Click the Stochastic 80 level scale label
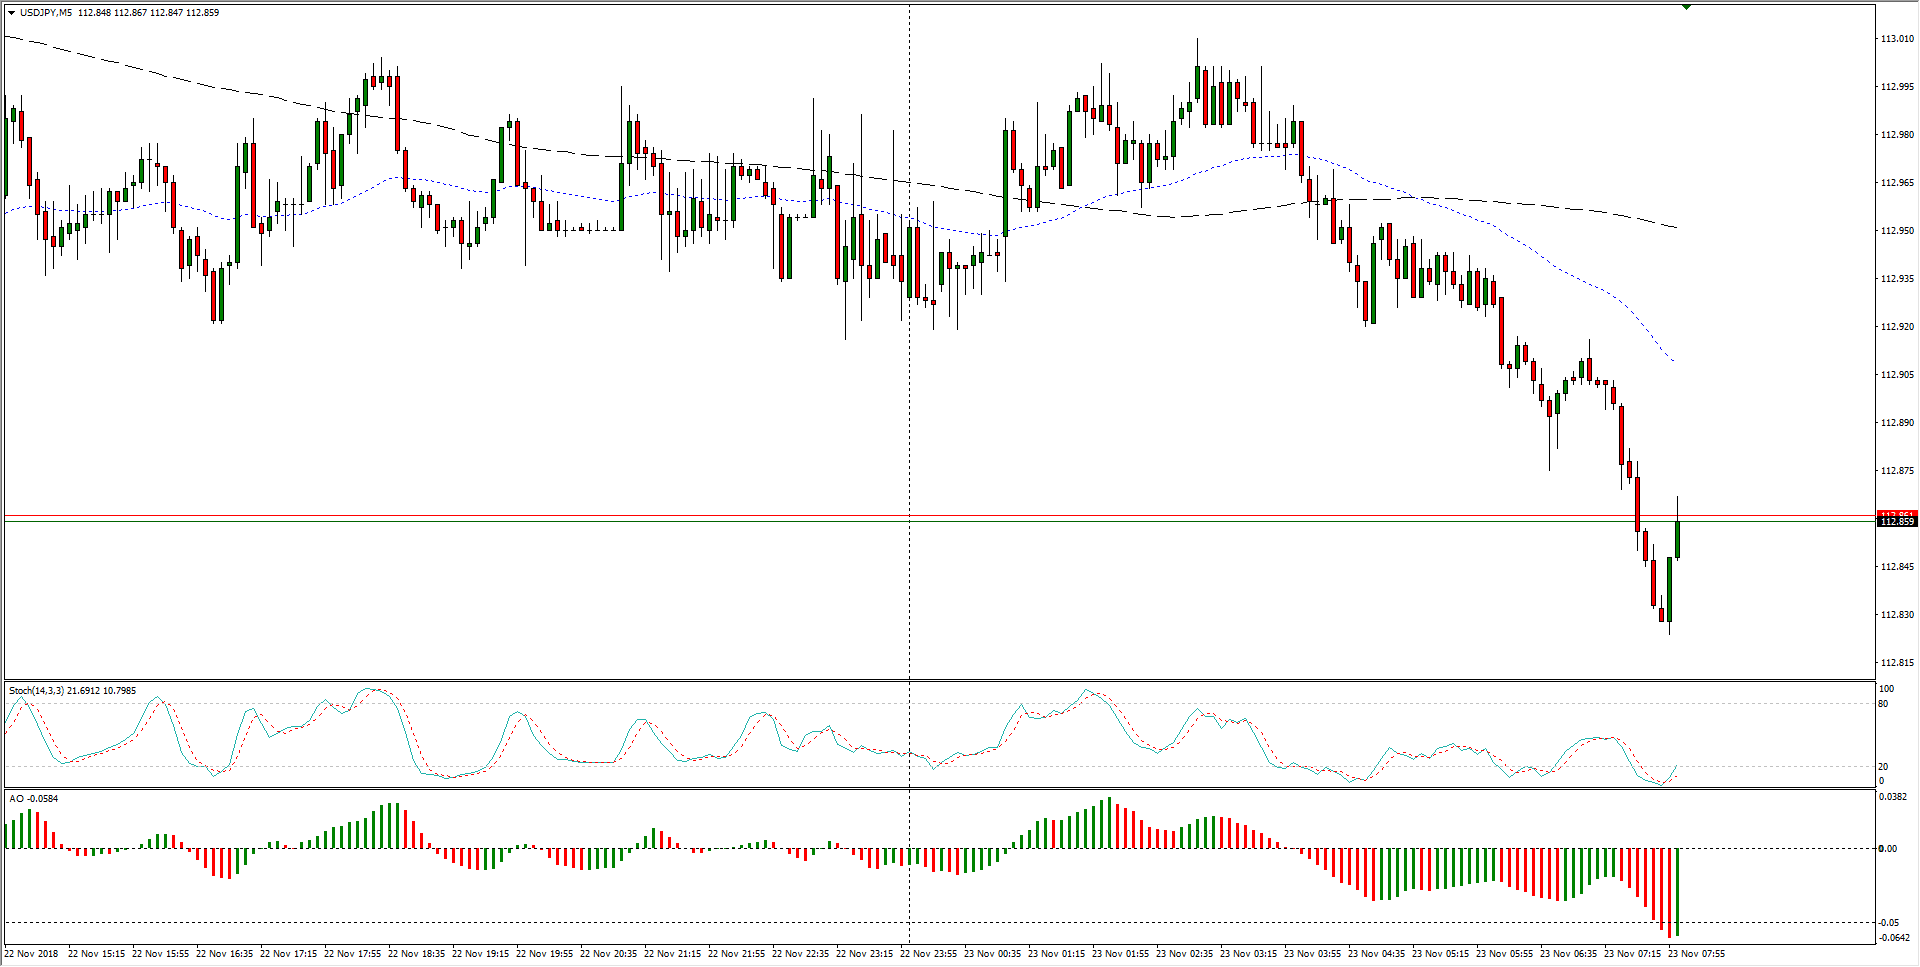 pos(1883,704)
